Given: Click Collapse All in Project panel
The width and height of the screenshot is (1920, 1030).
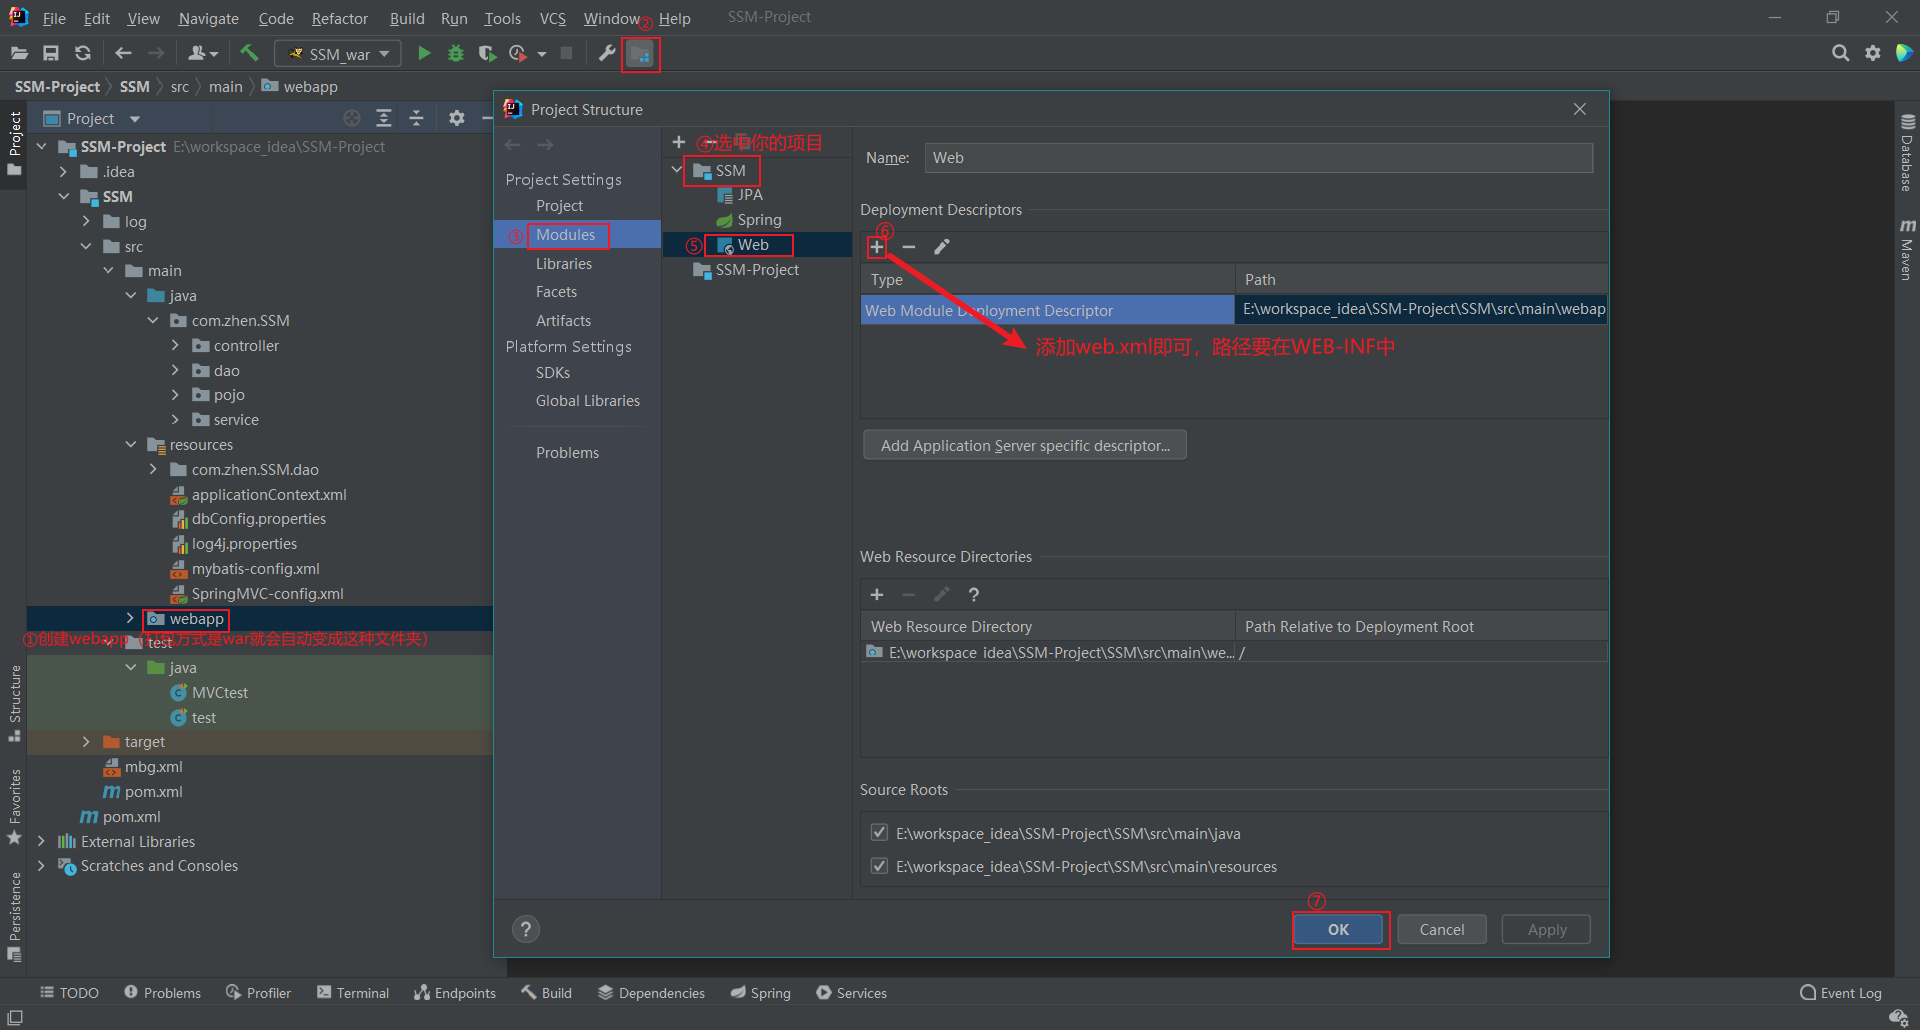Looking at the screenshot, I should pos(417,118).
